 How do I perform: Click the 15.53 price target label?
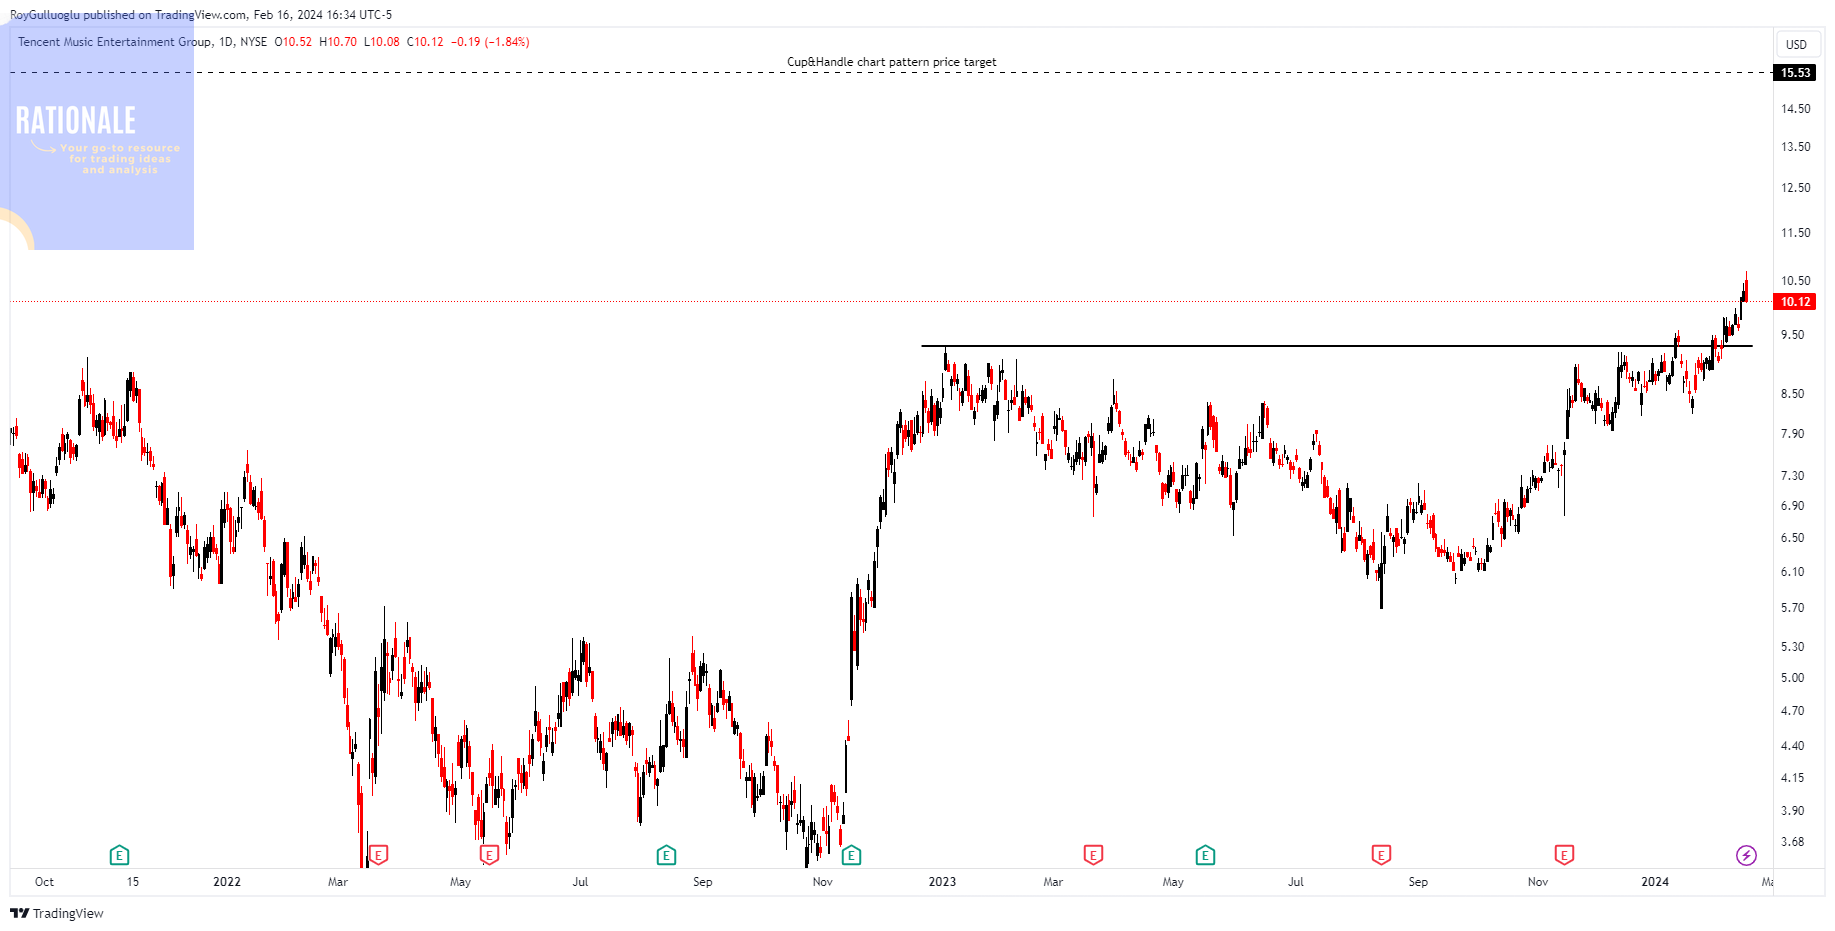pos(1795,73)
